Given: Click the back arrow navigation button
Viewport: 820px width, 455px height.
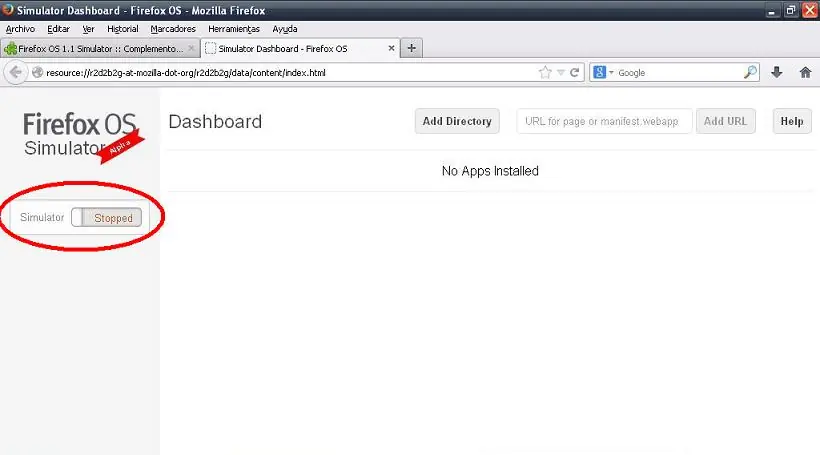Looking at the screenshot, I should pos(16,72).
